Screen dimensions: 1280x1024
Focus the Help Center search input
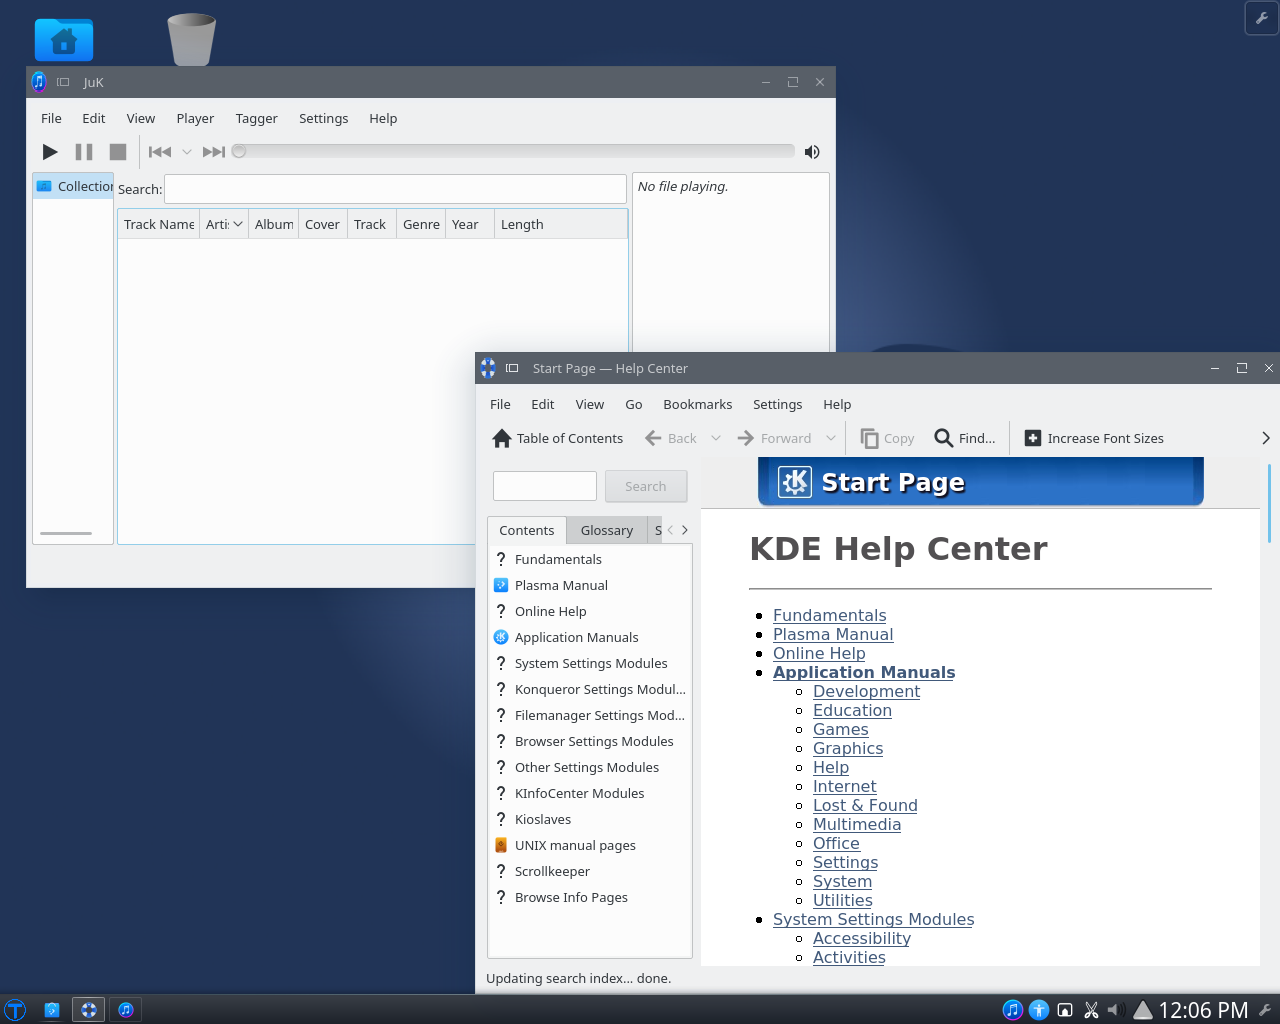545,486
